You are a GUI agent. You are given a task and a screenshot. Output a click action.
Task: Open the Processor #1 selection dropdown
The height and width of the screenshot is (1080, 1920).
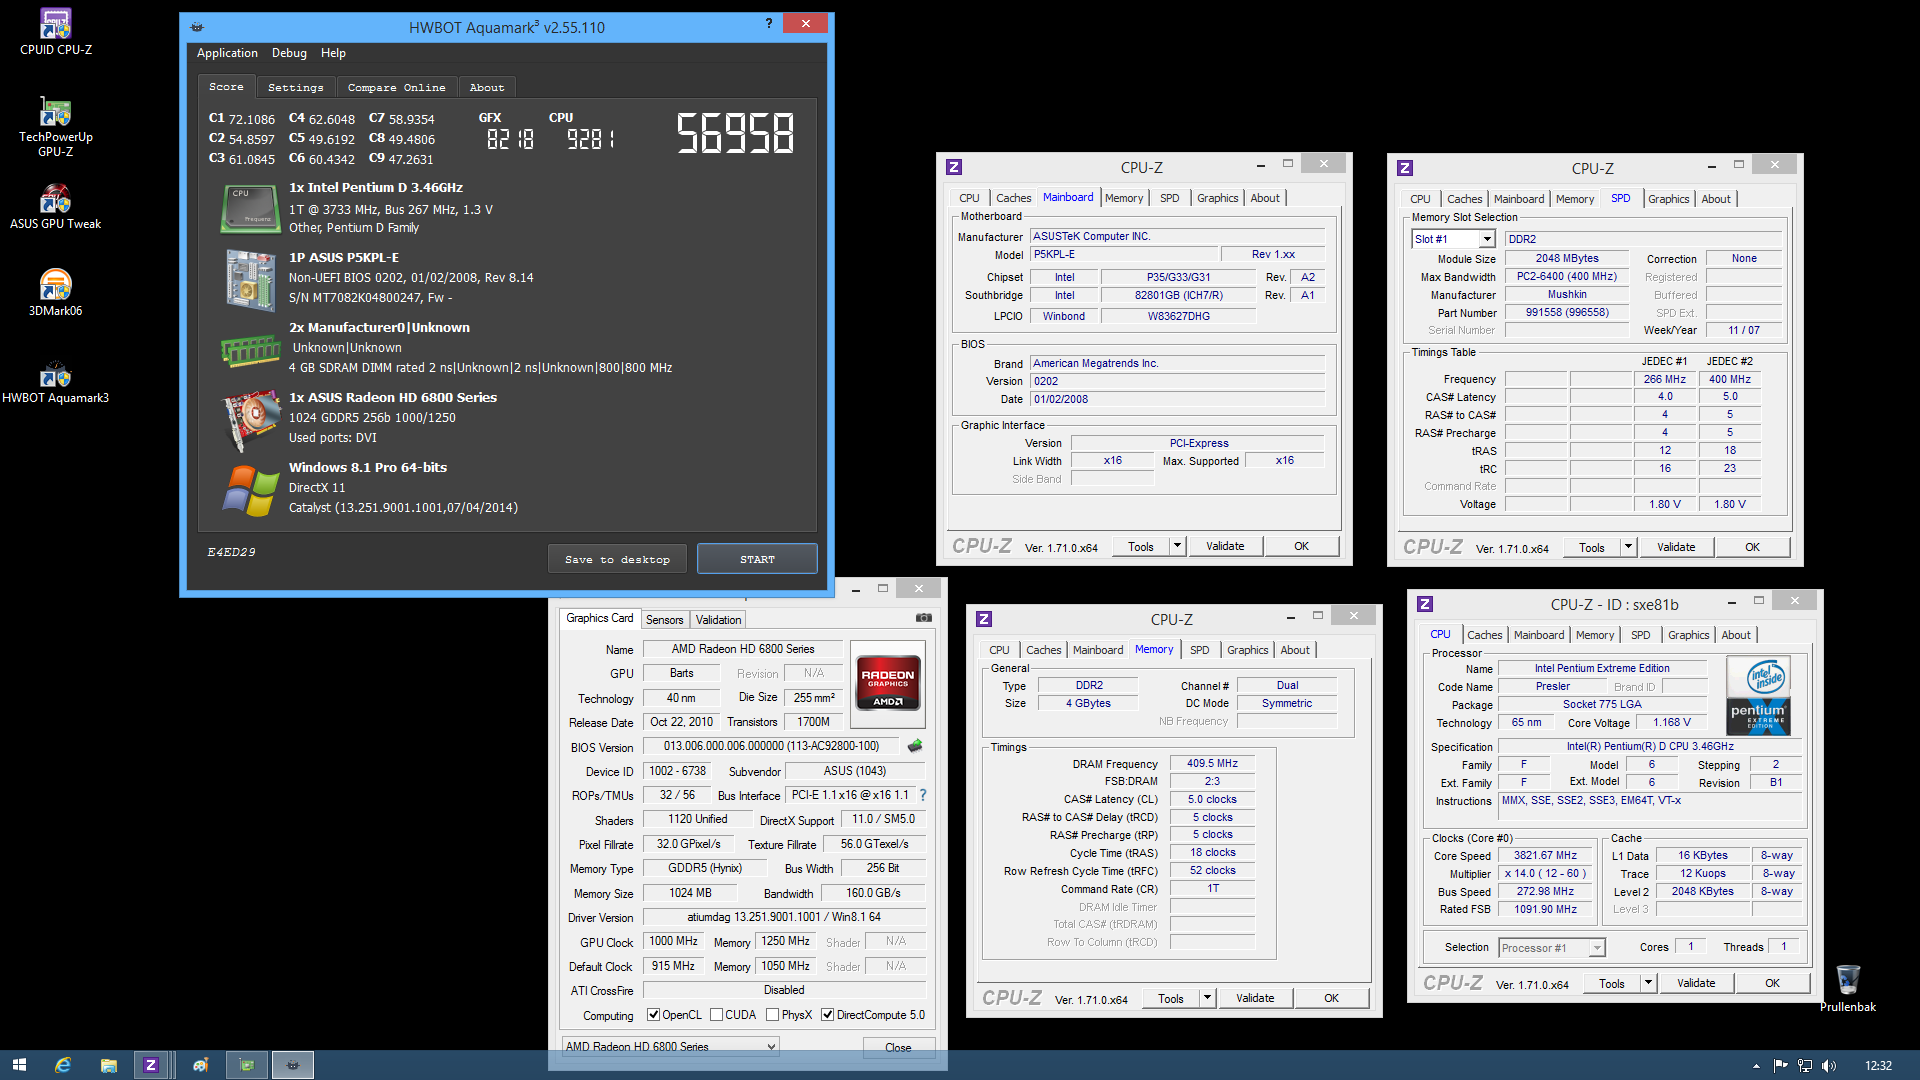(1597, 948)
